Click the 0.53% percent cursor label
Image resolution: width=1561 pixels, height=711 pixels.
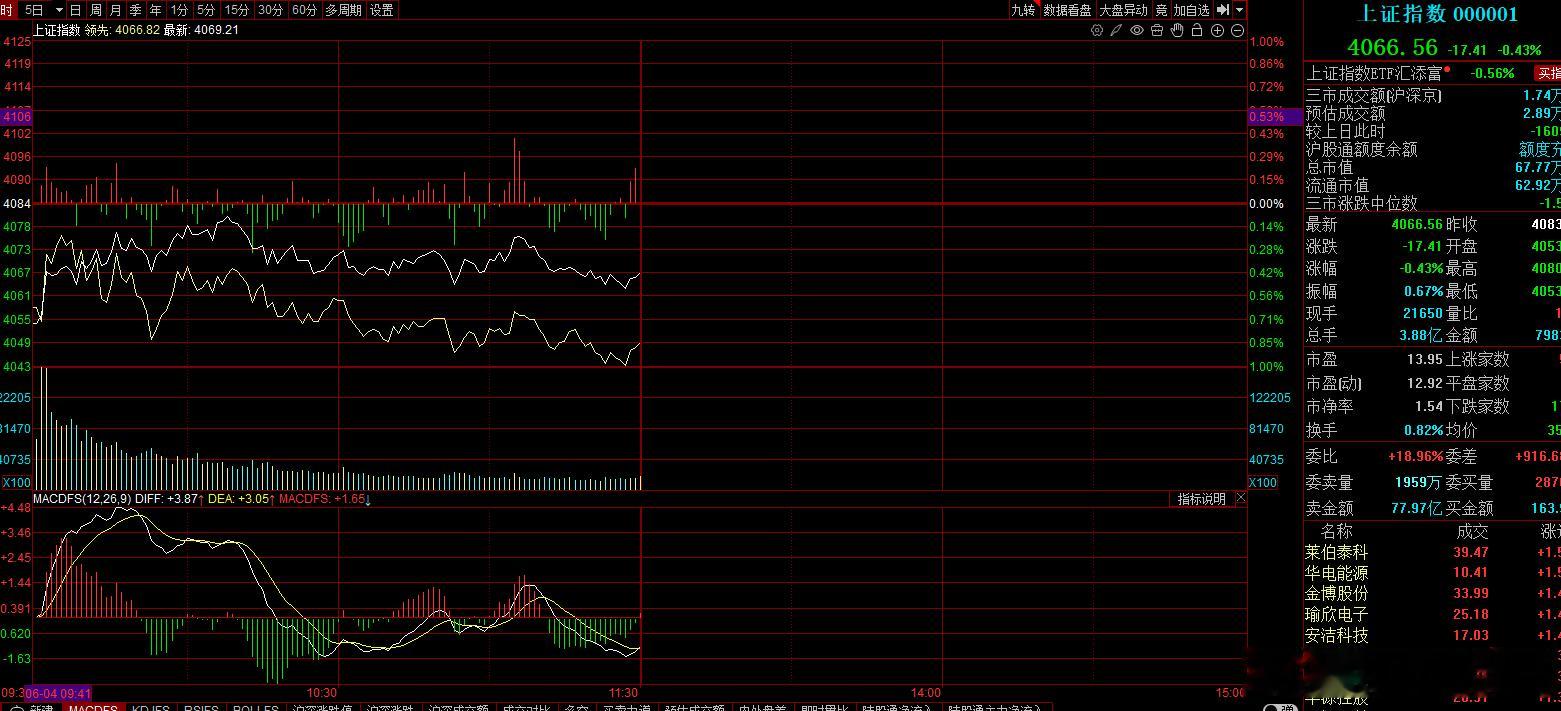pos(1274,117)
